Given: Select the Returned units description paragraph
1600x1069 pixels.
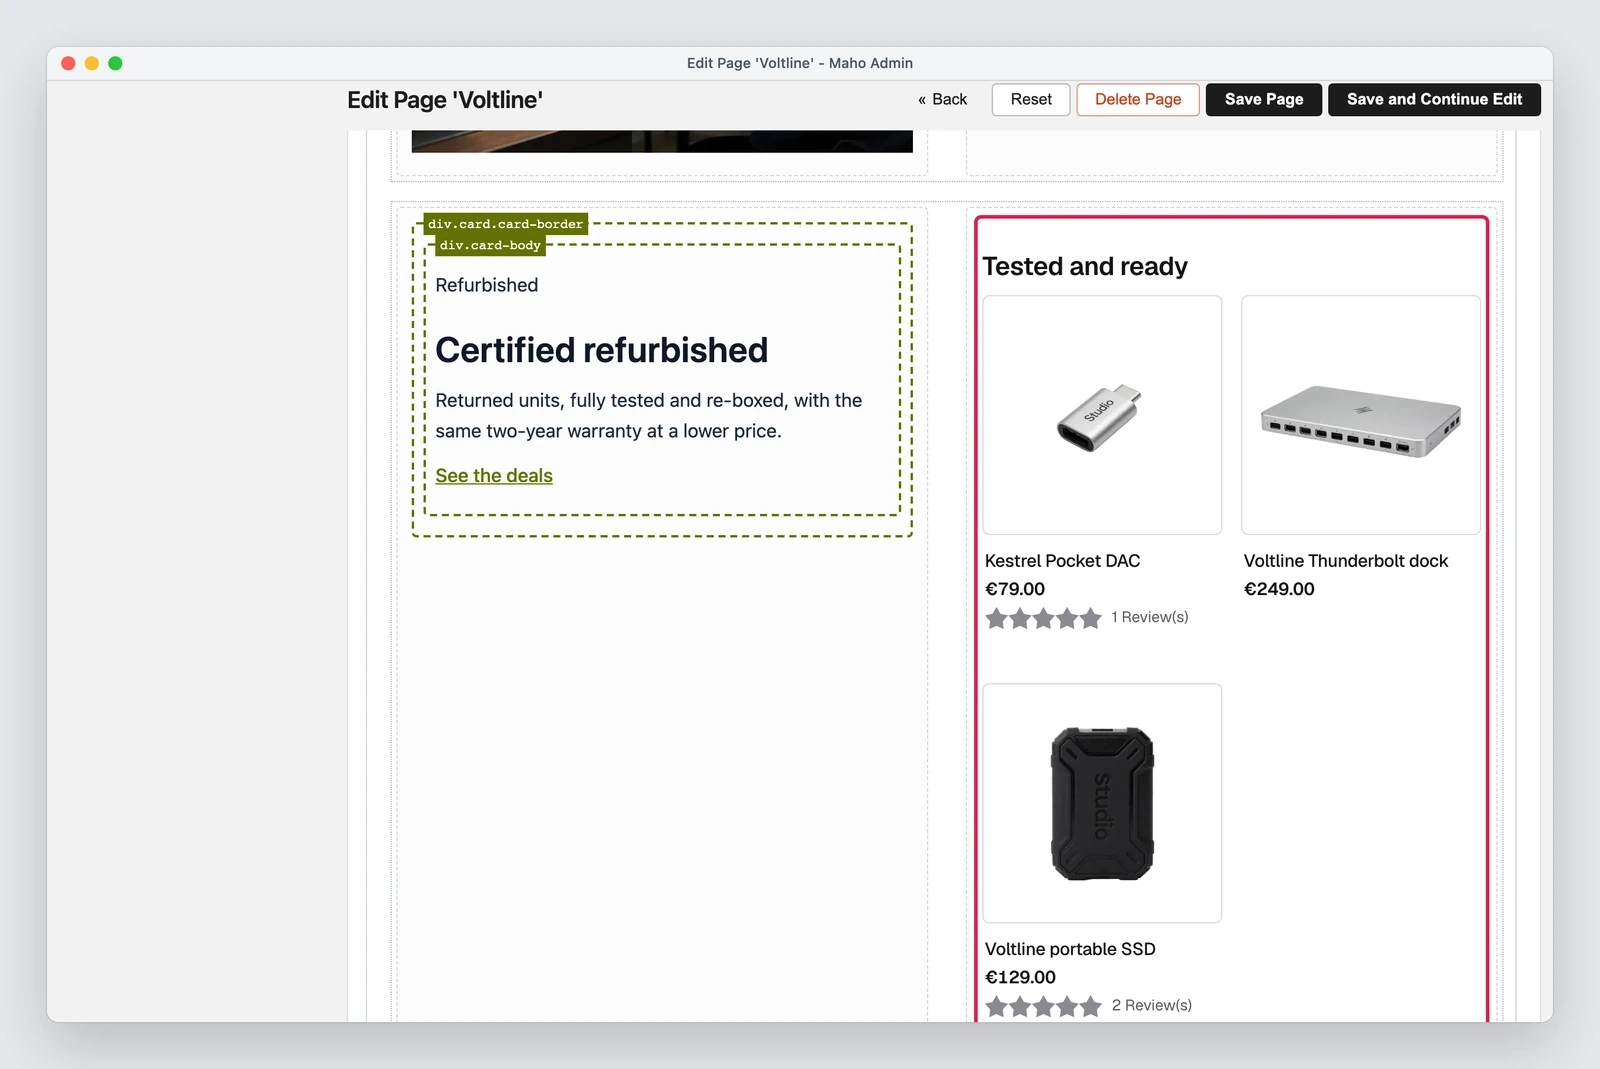Looking at the screenshot, I should pyautogui.click(x=649, y=415).
